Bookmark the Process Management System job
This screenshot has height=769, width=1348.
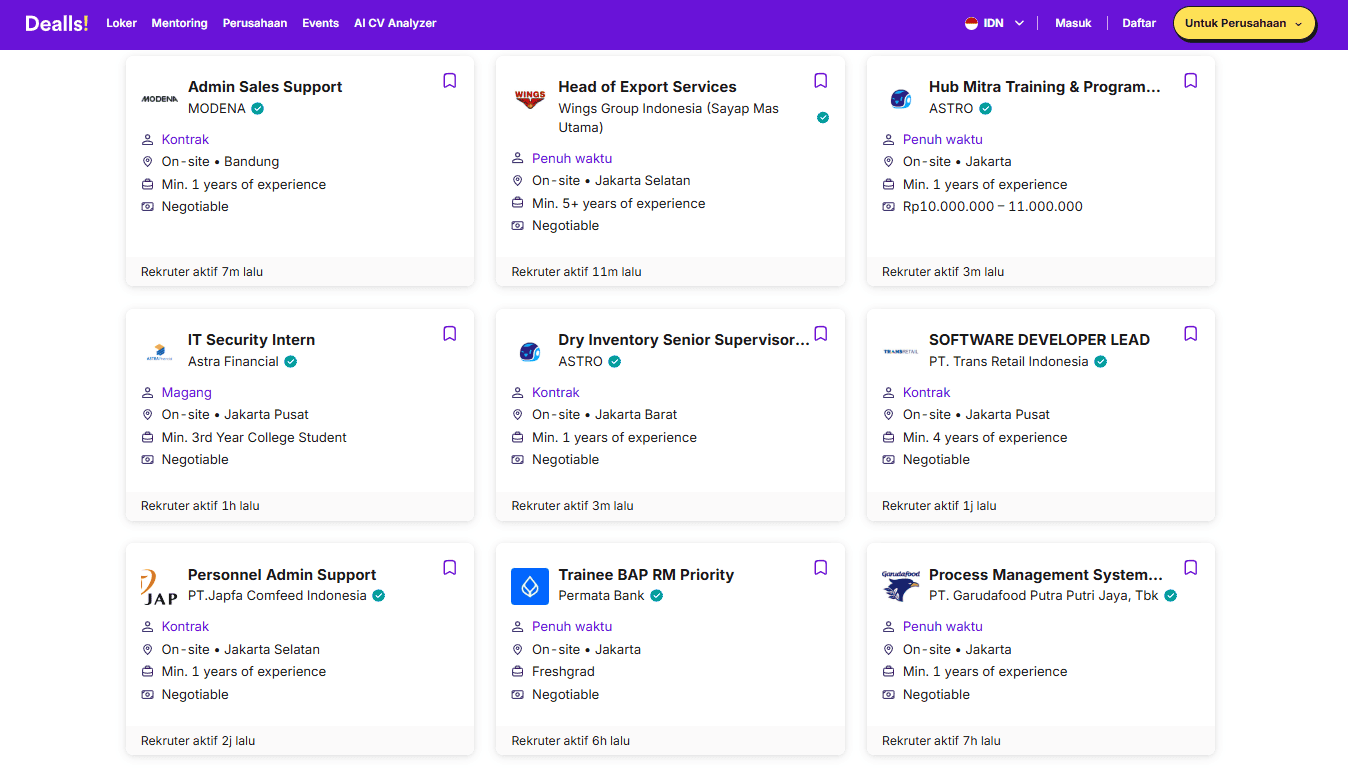point(1191,568)
